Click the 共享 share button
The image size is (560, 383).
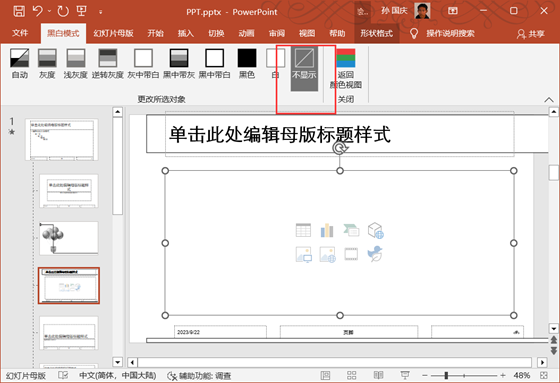coord(531,34)
